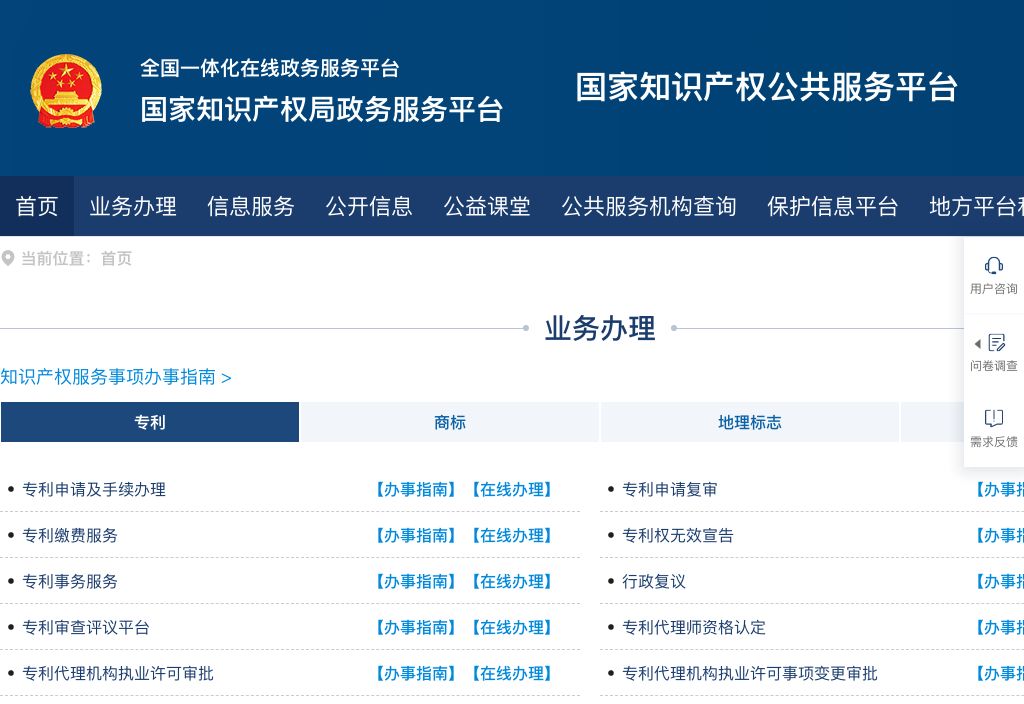1024x704 pixels.
Task: Click the 业务办理 highlighted navigation item
Action: [x=132, y=206]
